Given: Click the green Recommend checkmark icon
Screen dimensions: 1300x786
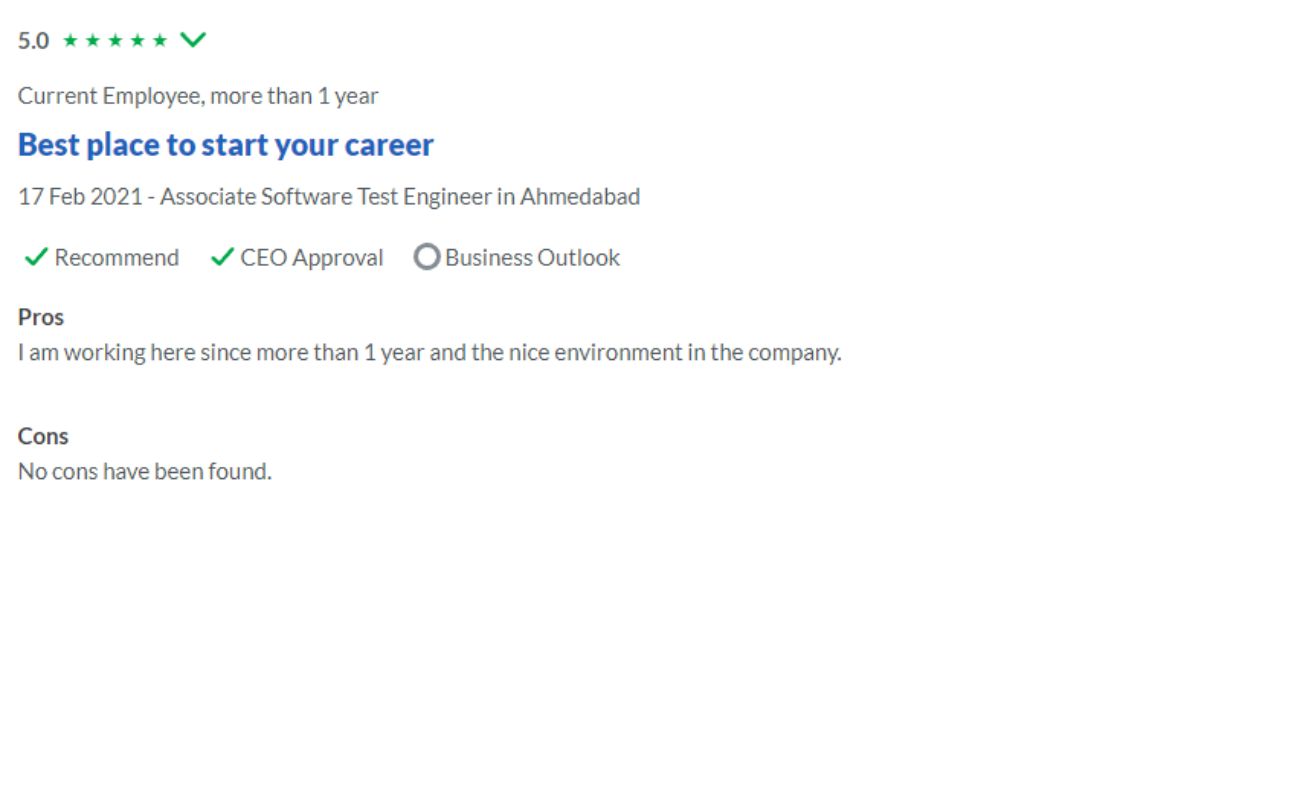Looking at the screenshot, I should pyautogui.click(x=36, y=258).
